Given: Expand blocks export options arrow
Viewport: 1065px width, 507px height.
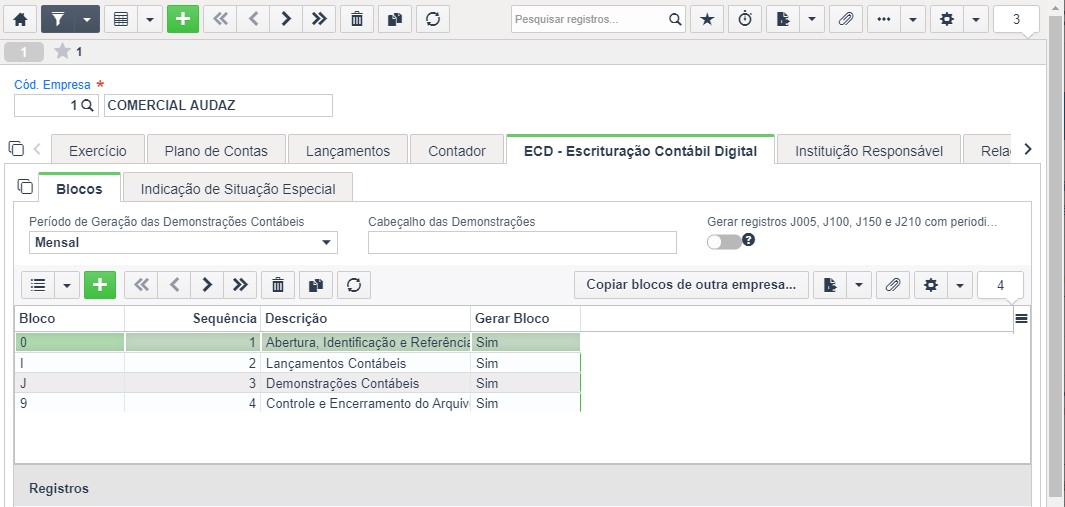Looking at the screenshot, I should pyautogui.click(x=859, y=285).
